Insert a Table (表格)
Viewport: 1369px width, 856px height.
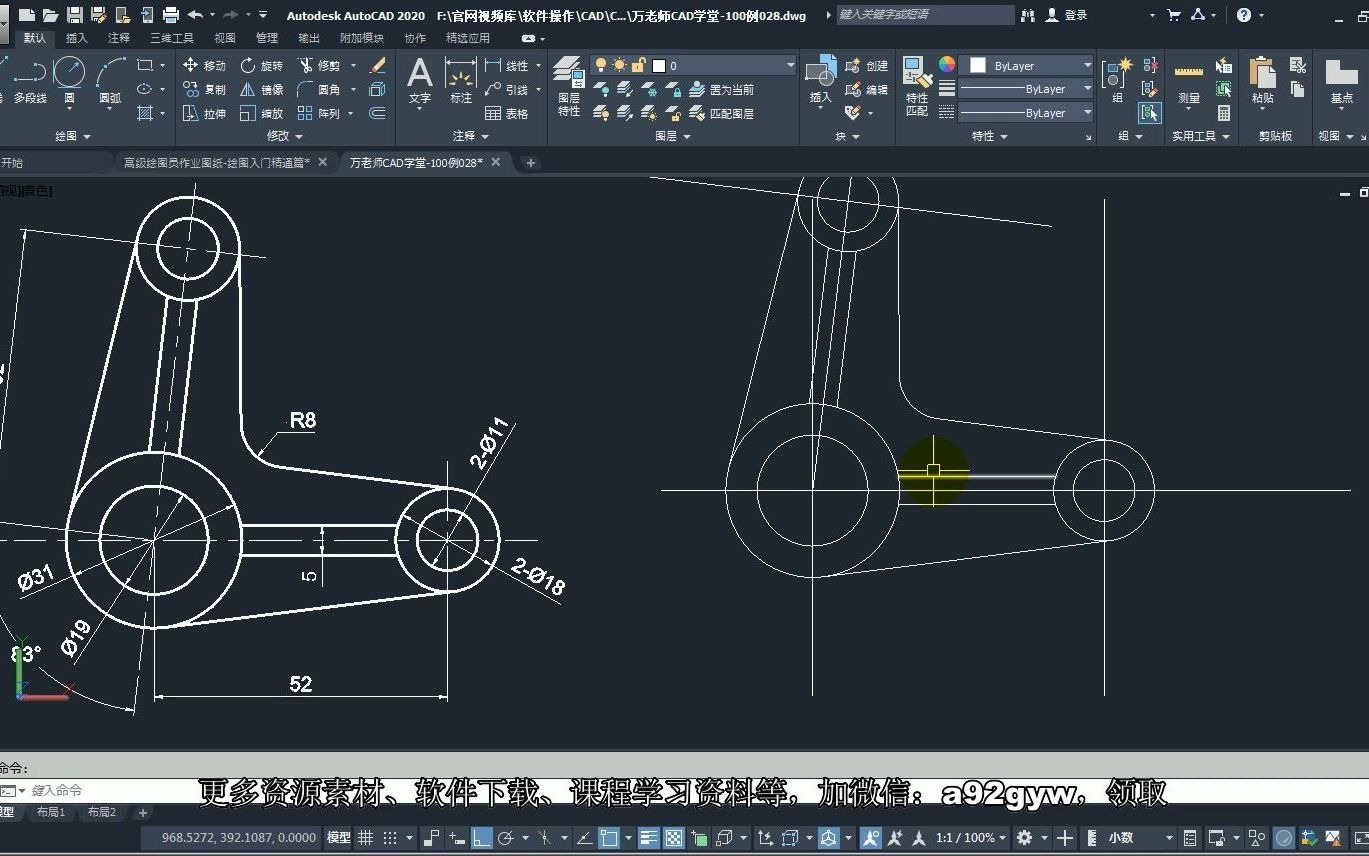(x=507, y=113)
